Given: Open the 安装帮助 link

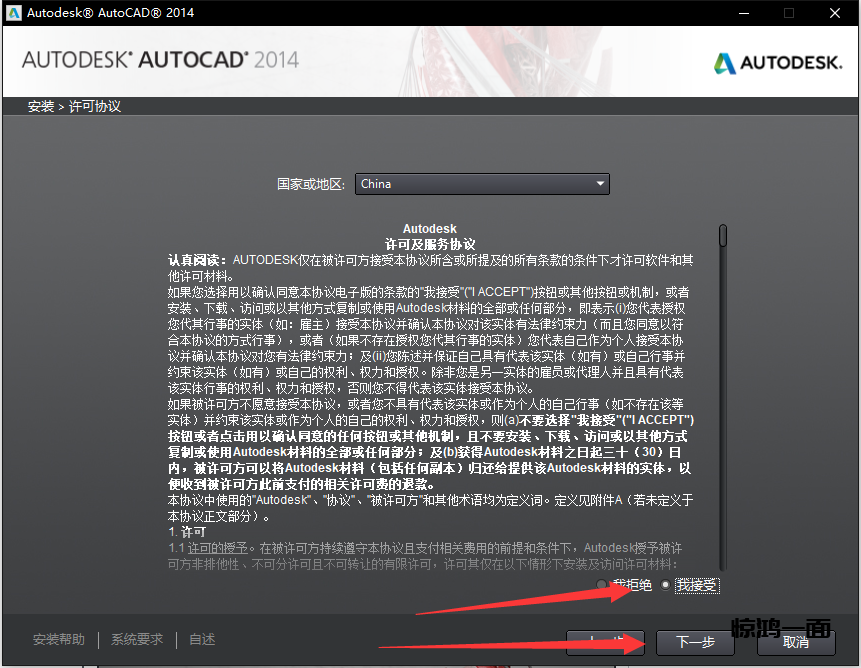Looking at the screenshot, I should tap(59, 640).
